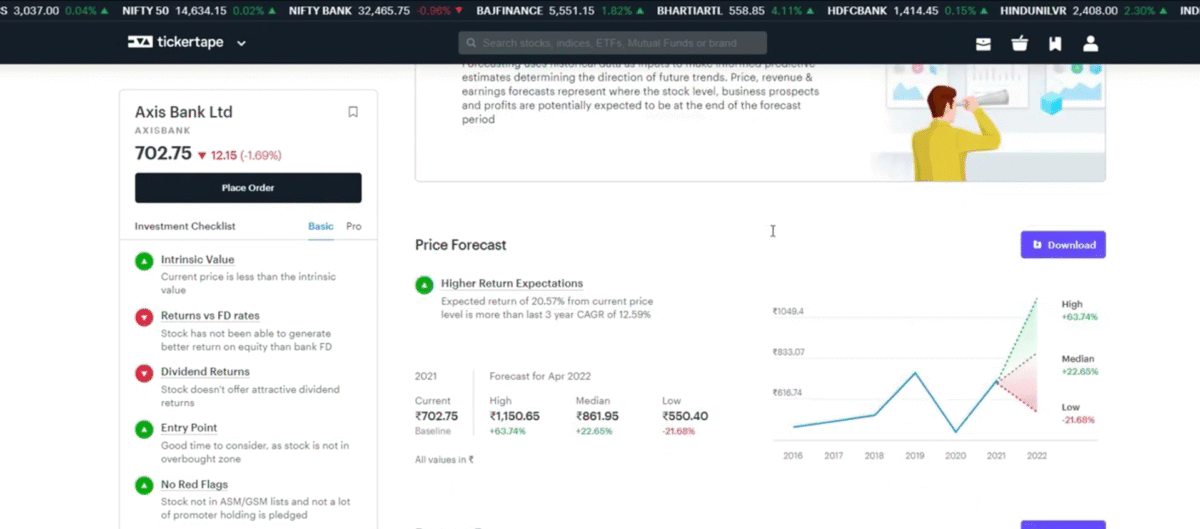Screen dimensions: 1200x529
Task: Open the Intrinsic Value checklist label
Action: [197, 260]
